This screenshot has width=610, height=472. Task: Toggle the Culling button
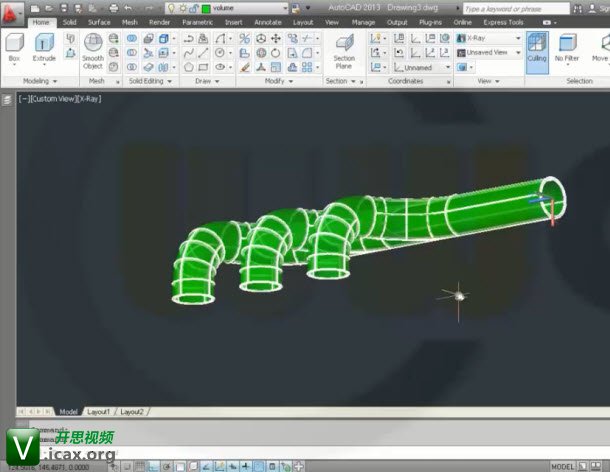tap(537, 48)
